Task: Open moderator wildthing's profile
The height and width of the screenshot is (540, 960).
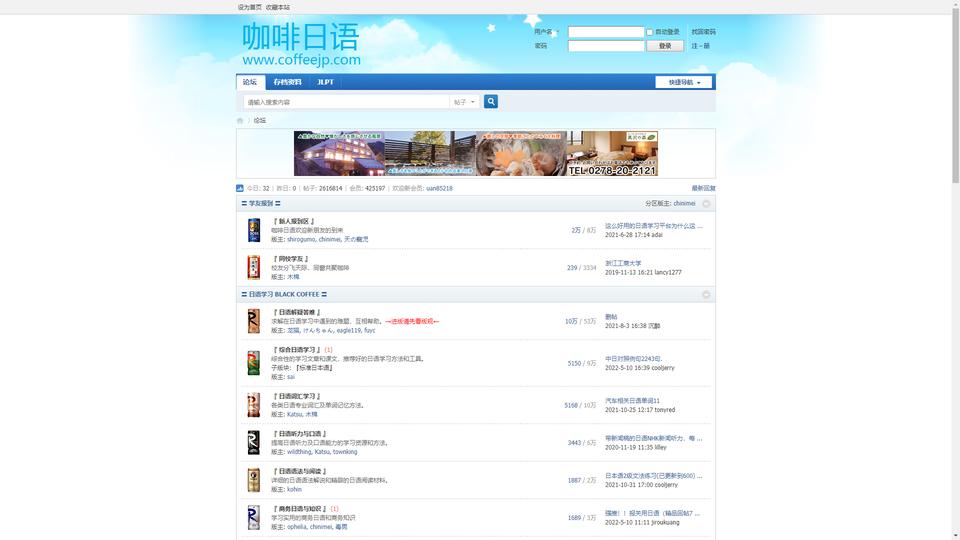Action: (x=299, y=452)
